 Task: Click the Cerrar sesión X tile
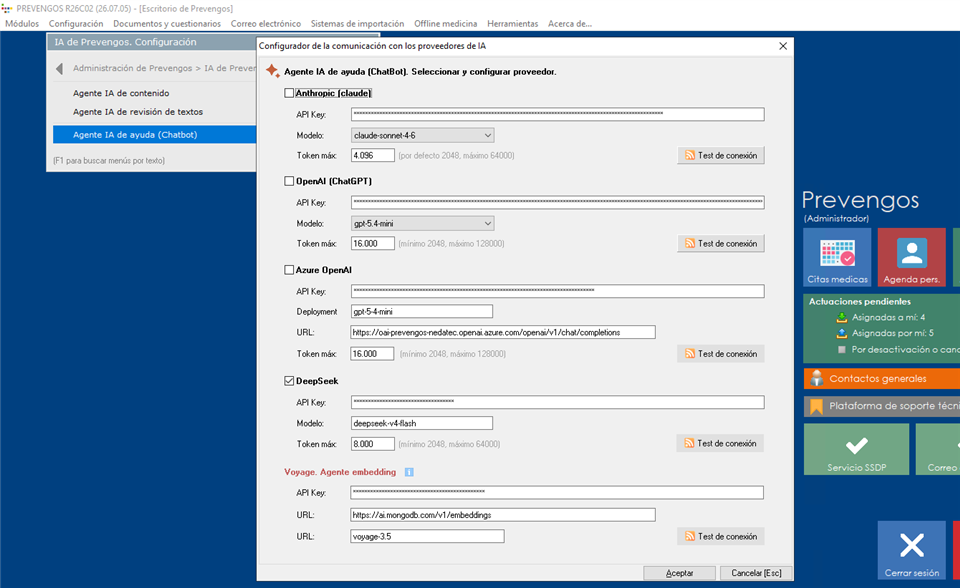coord(912,550)
